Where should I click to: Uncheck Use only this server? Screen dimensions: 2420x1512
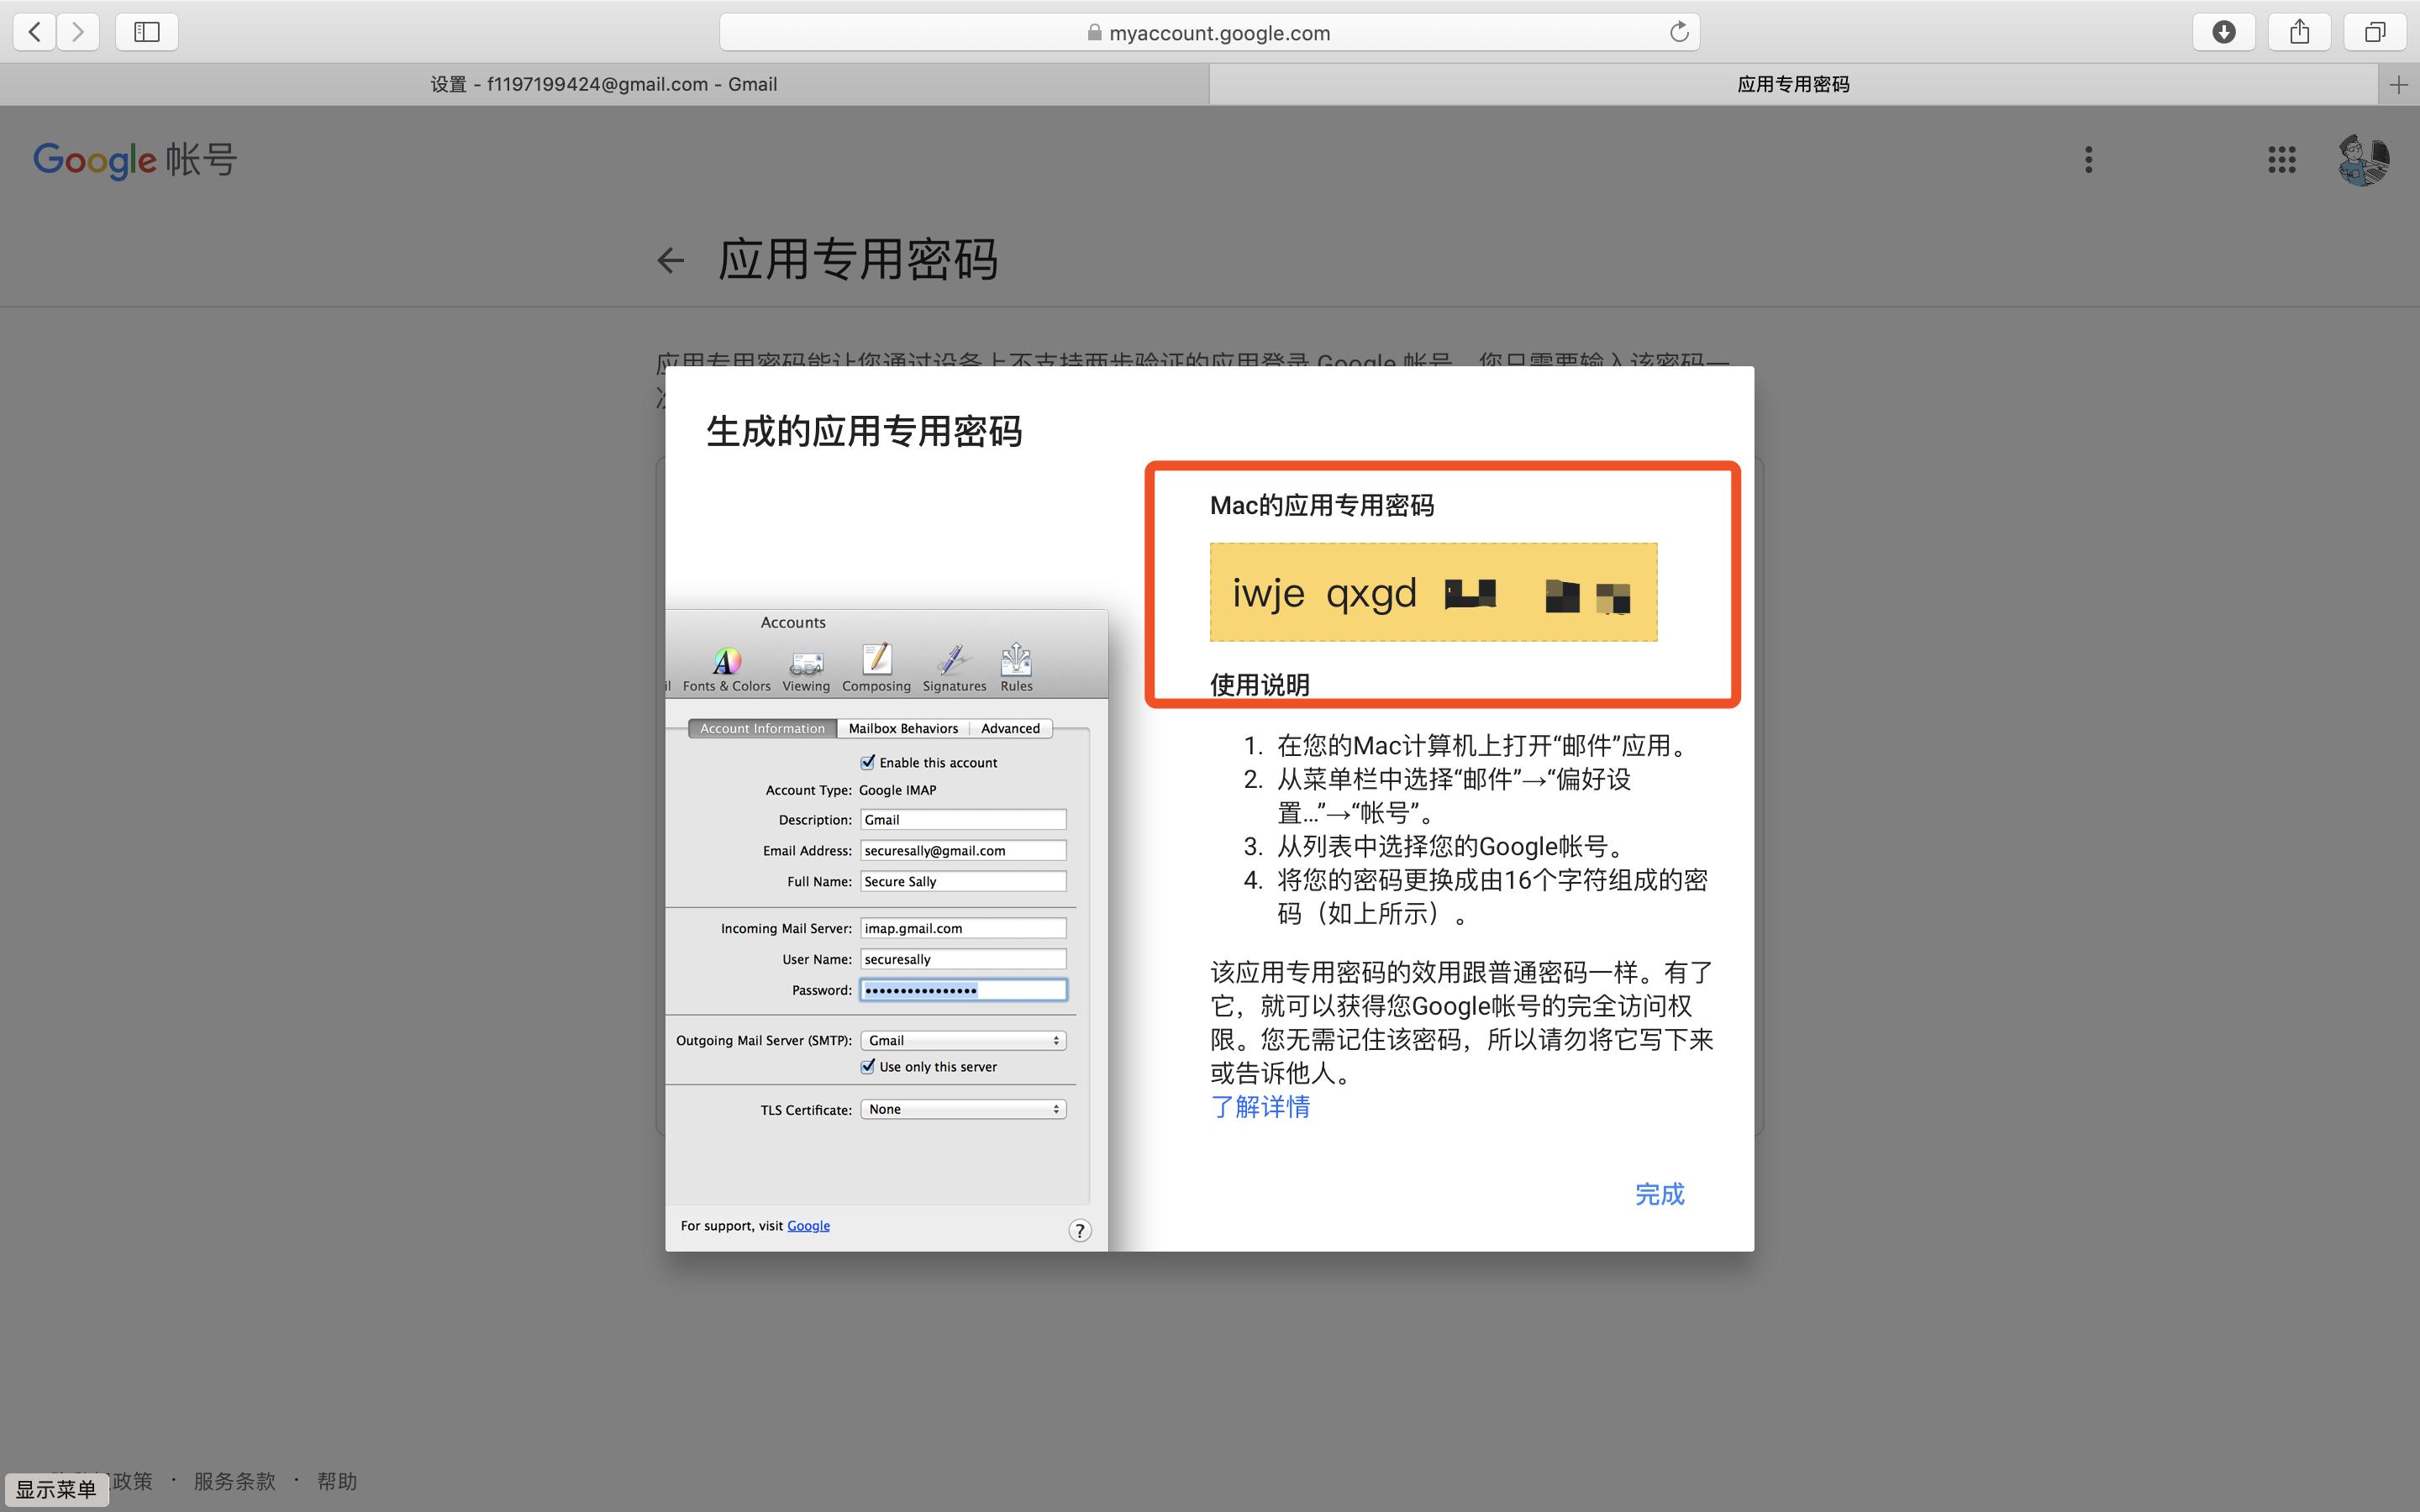tap(867, 1066)
